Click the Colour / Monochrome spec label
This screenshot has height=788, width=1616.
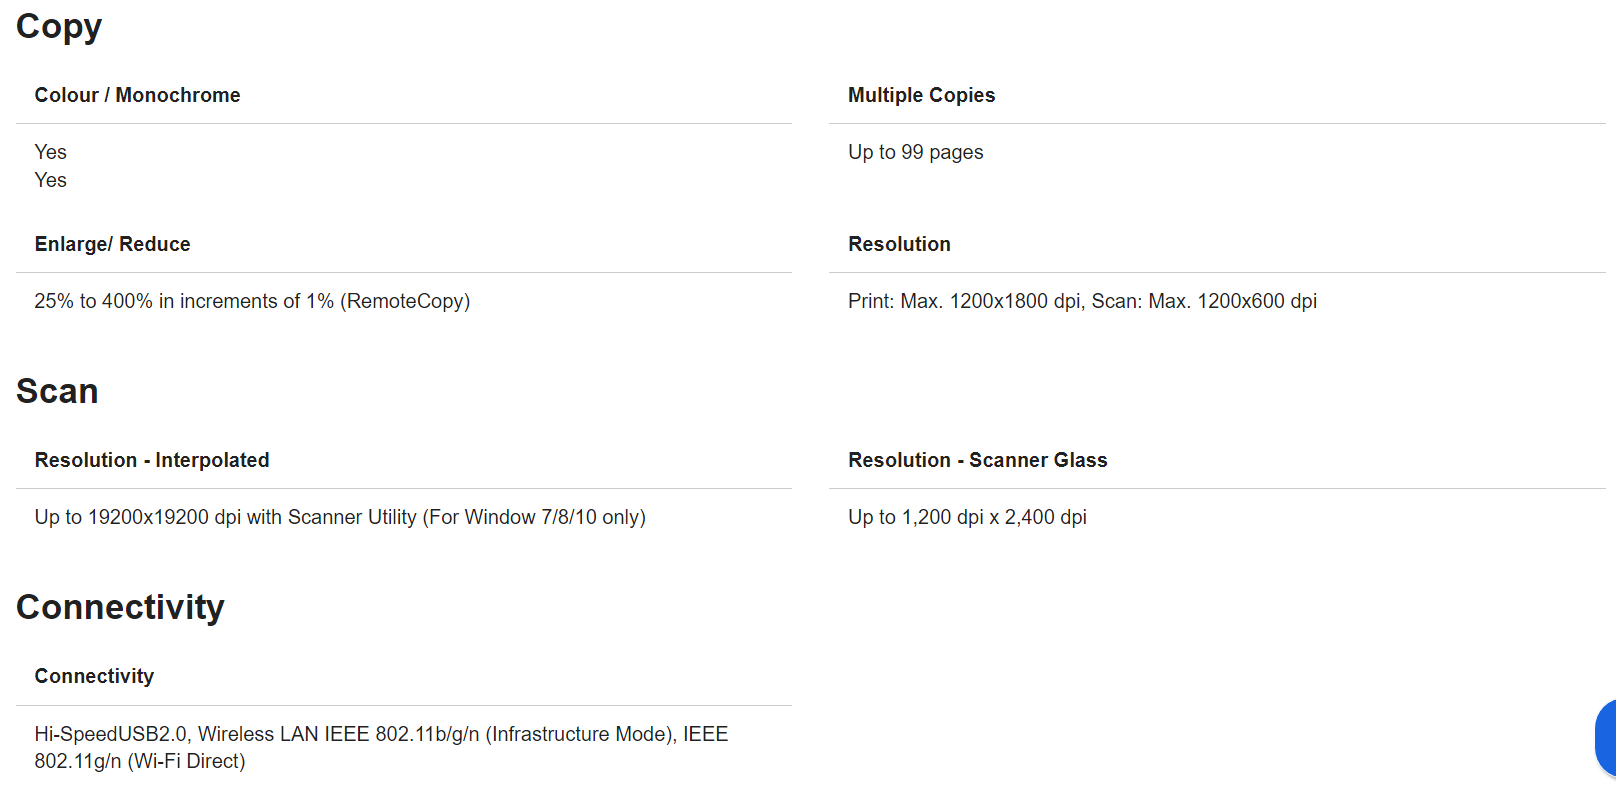[x=137, y=95]
